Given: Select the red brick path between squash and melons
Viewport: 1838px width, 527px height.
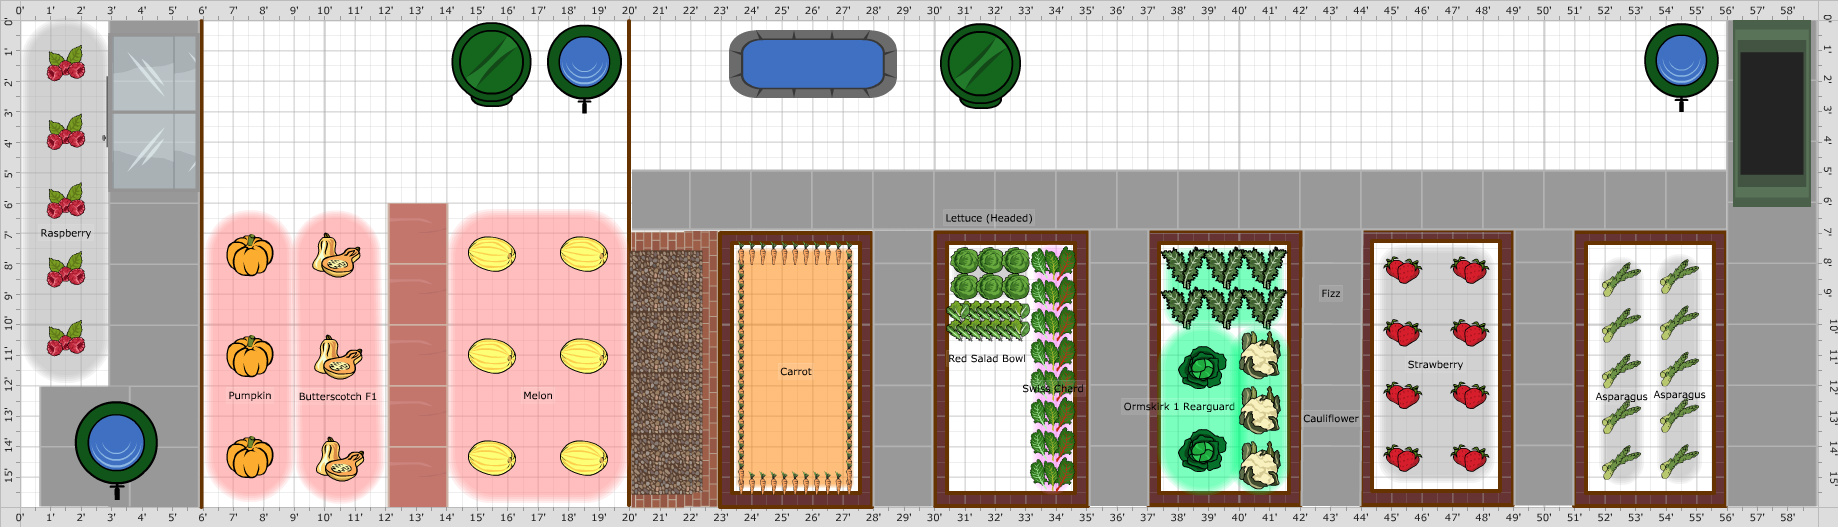Looking at the screenshot, I should [417, 355].
